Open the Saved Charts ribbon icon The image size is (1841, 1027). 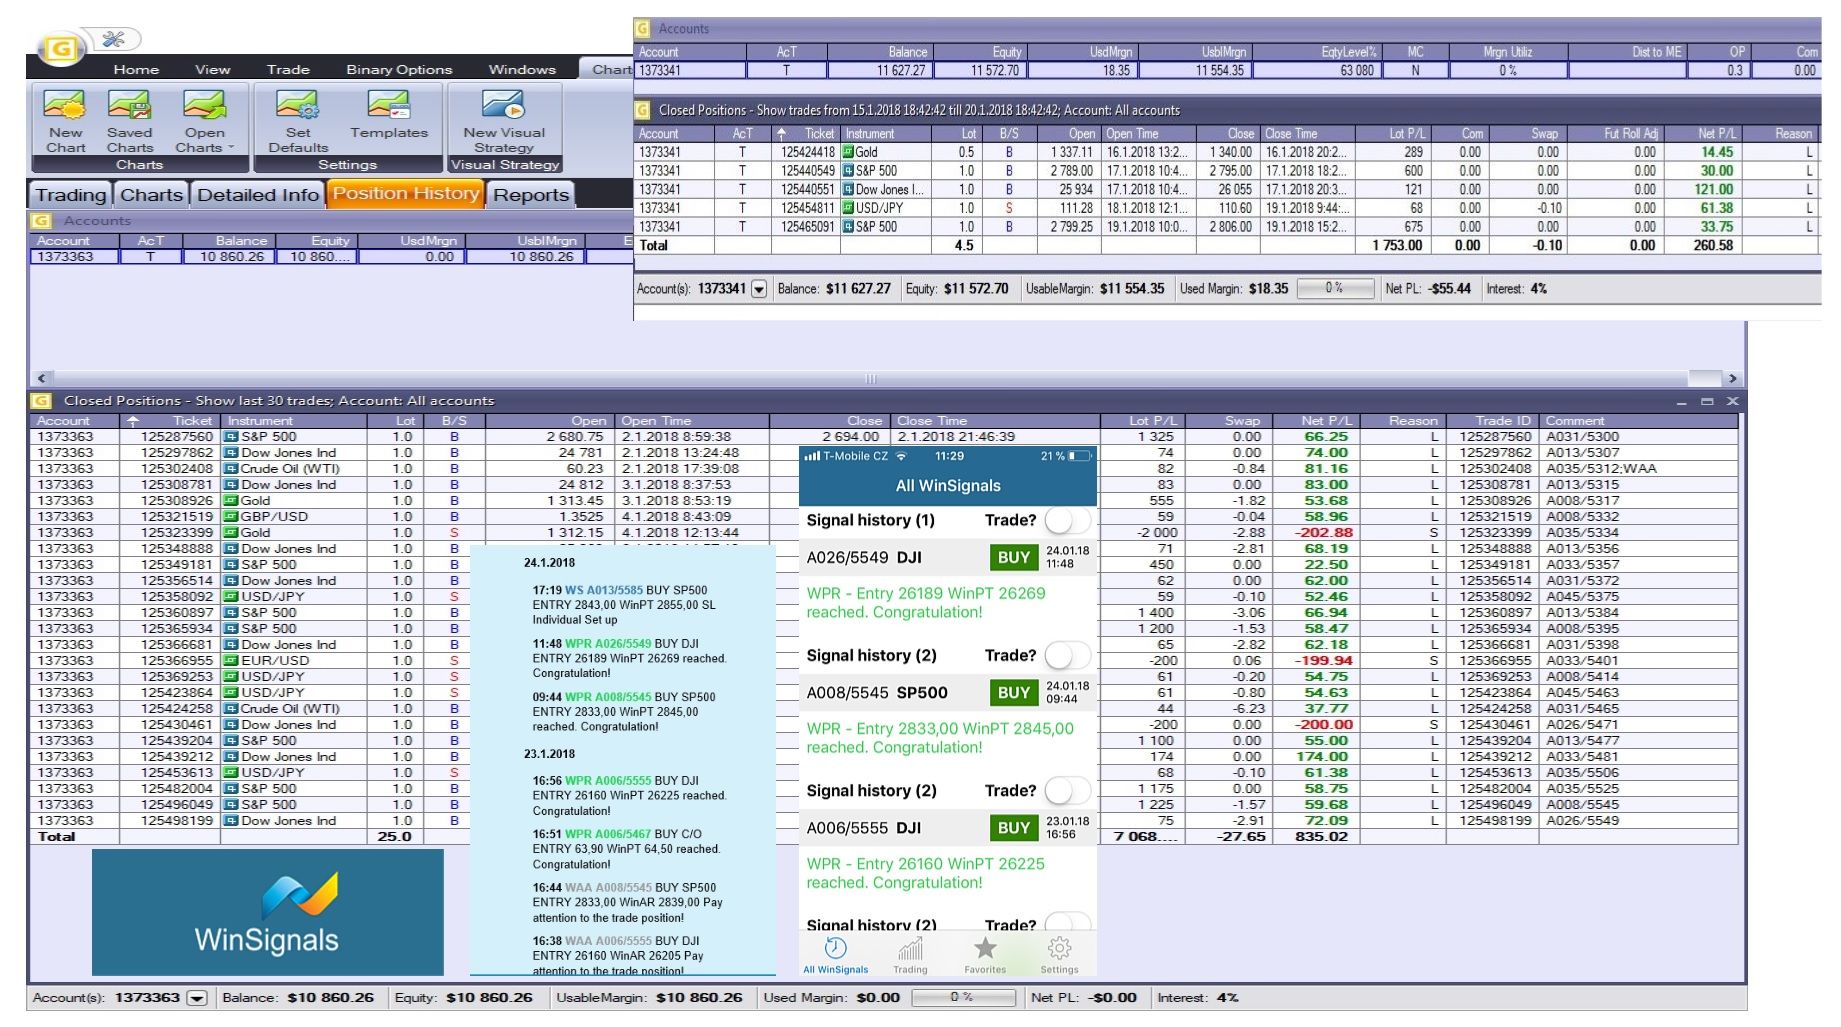coord(129,105)
